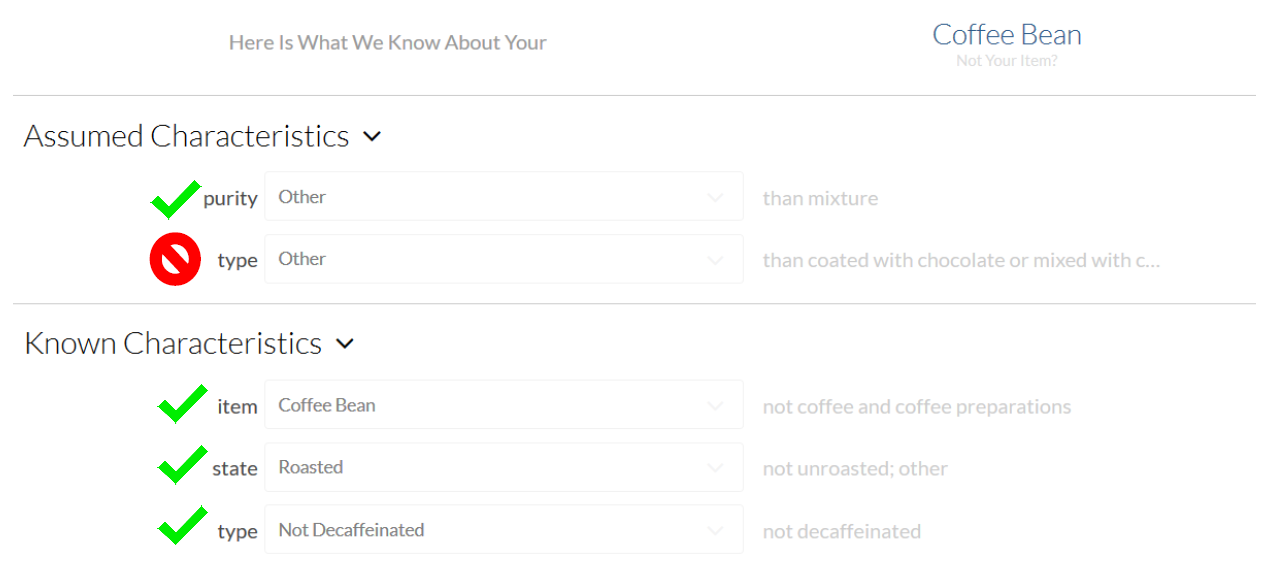Open the purity dropdown showing Other
This screenshot has width=1277, height=586.
point(504,197)
